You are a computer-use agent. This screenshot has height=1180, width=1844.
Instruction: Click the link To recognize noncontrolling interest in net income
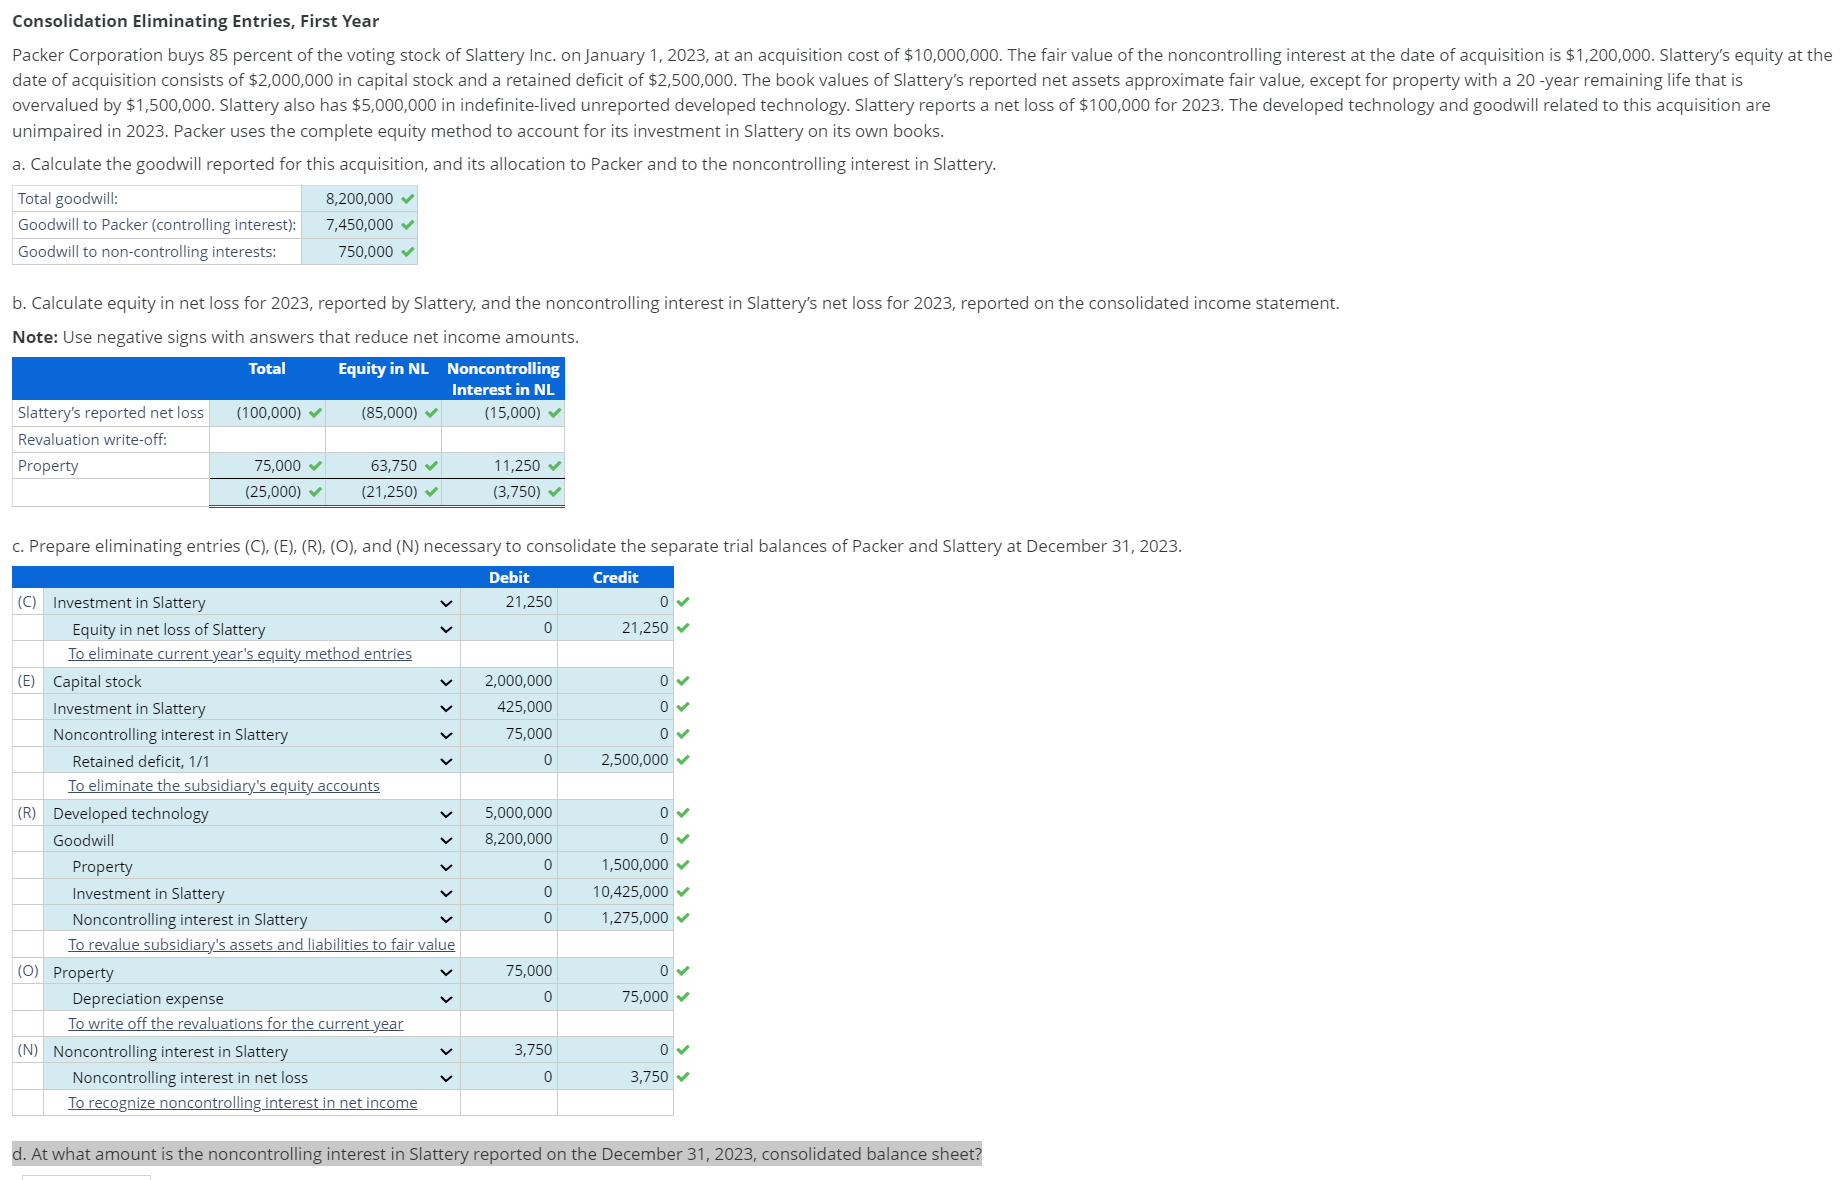tap(242, 1102)
